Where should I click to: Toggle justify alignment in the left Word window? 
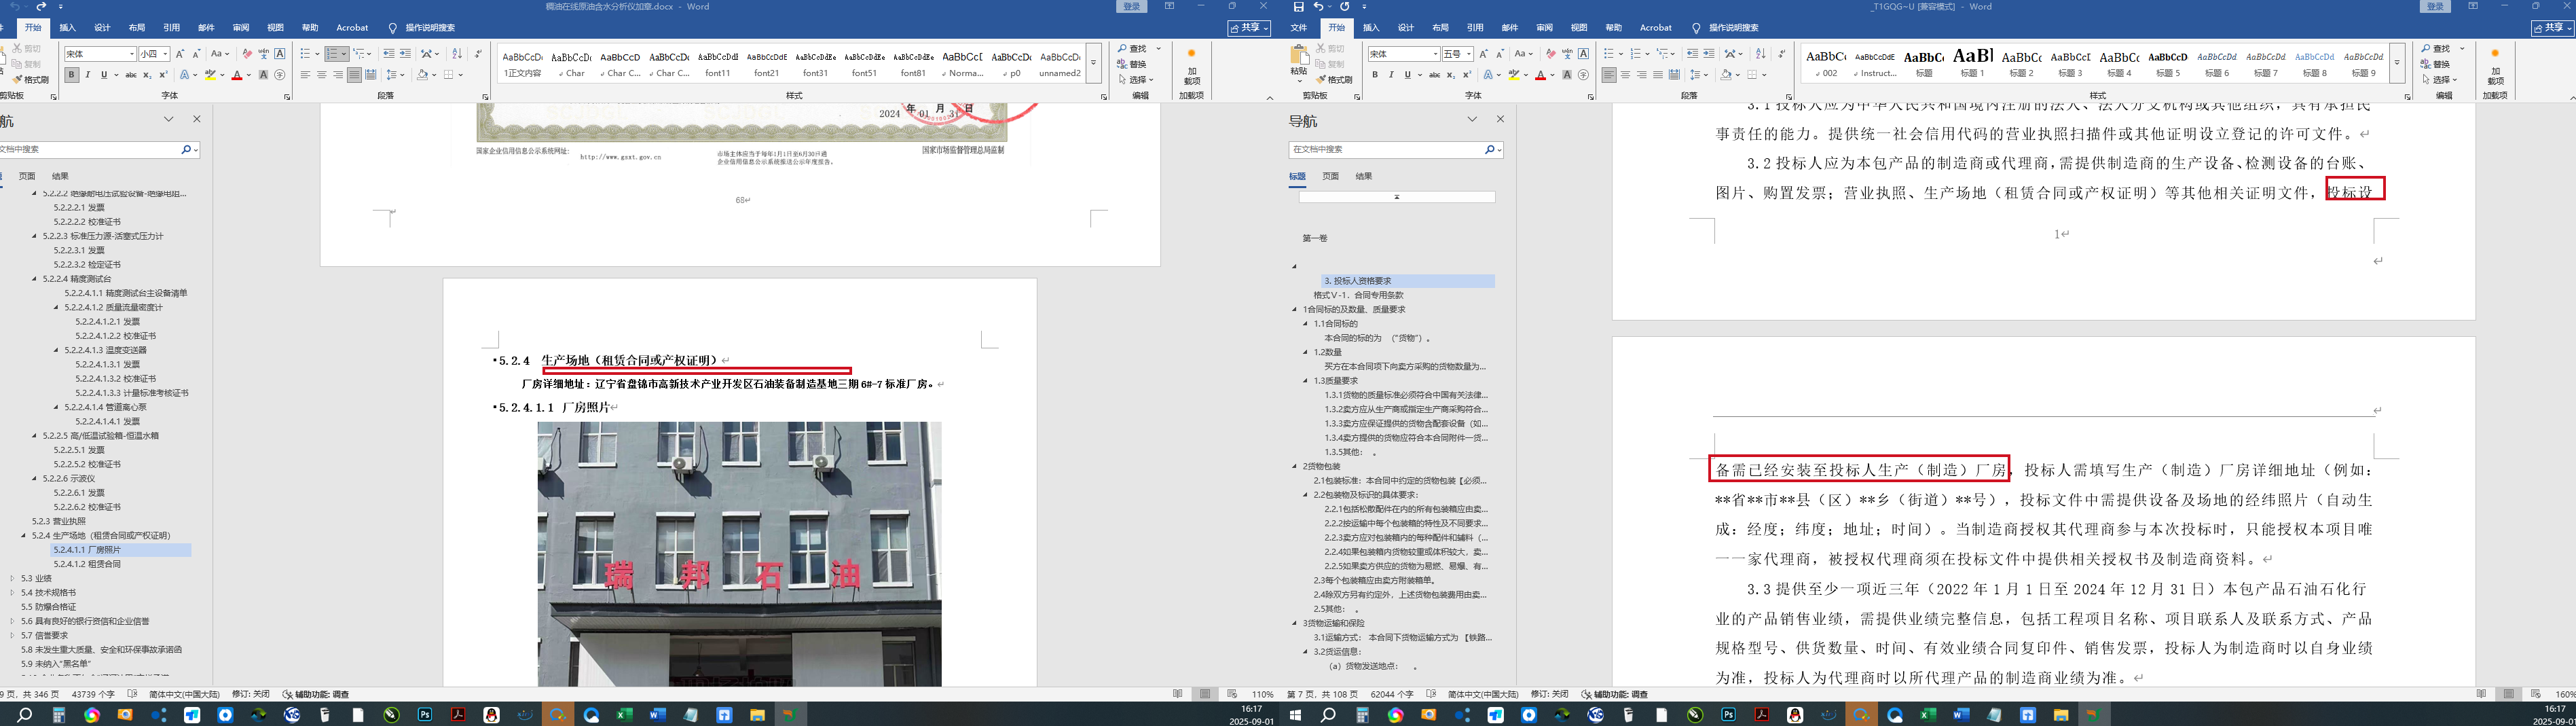[x=354, y=75]
